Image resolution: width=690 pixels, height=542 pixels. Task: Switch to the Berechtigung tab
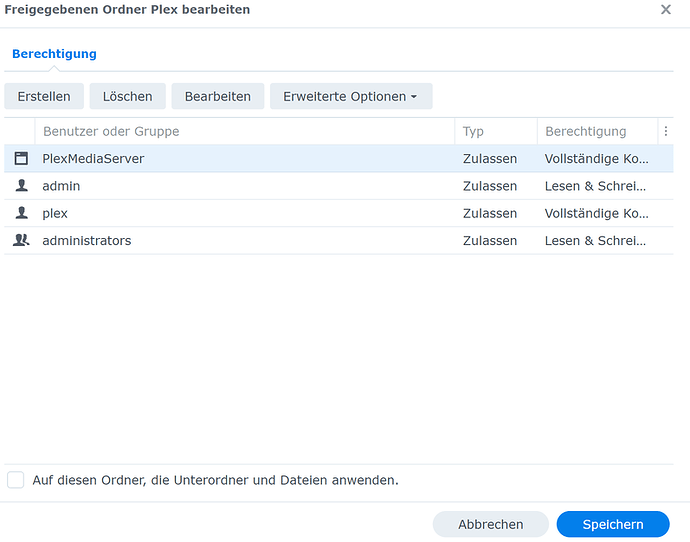[x=54, y=54]
